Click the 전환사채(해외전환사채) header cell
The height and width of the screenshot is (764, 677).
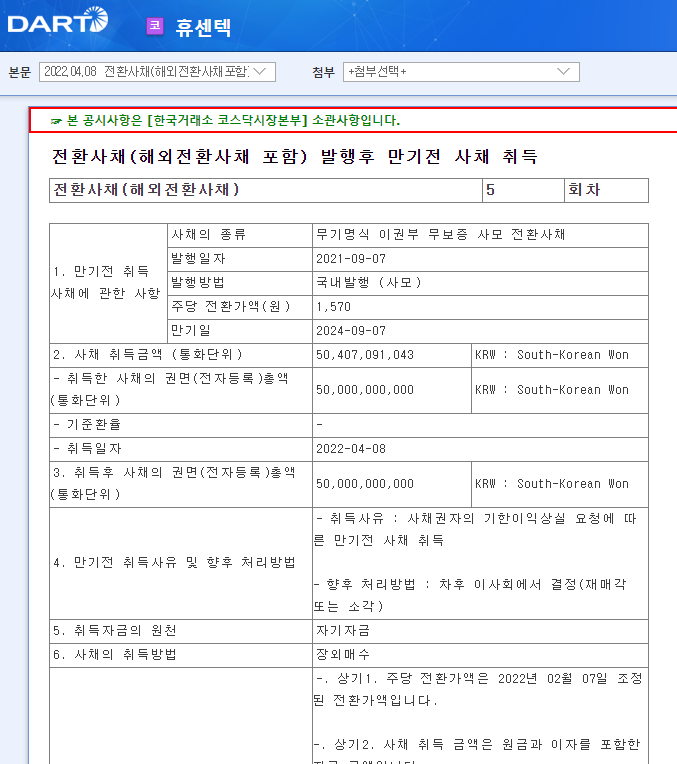[x=266, y=190]
